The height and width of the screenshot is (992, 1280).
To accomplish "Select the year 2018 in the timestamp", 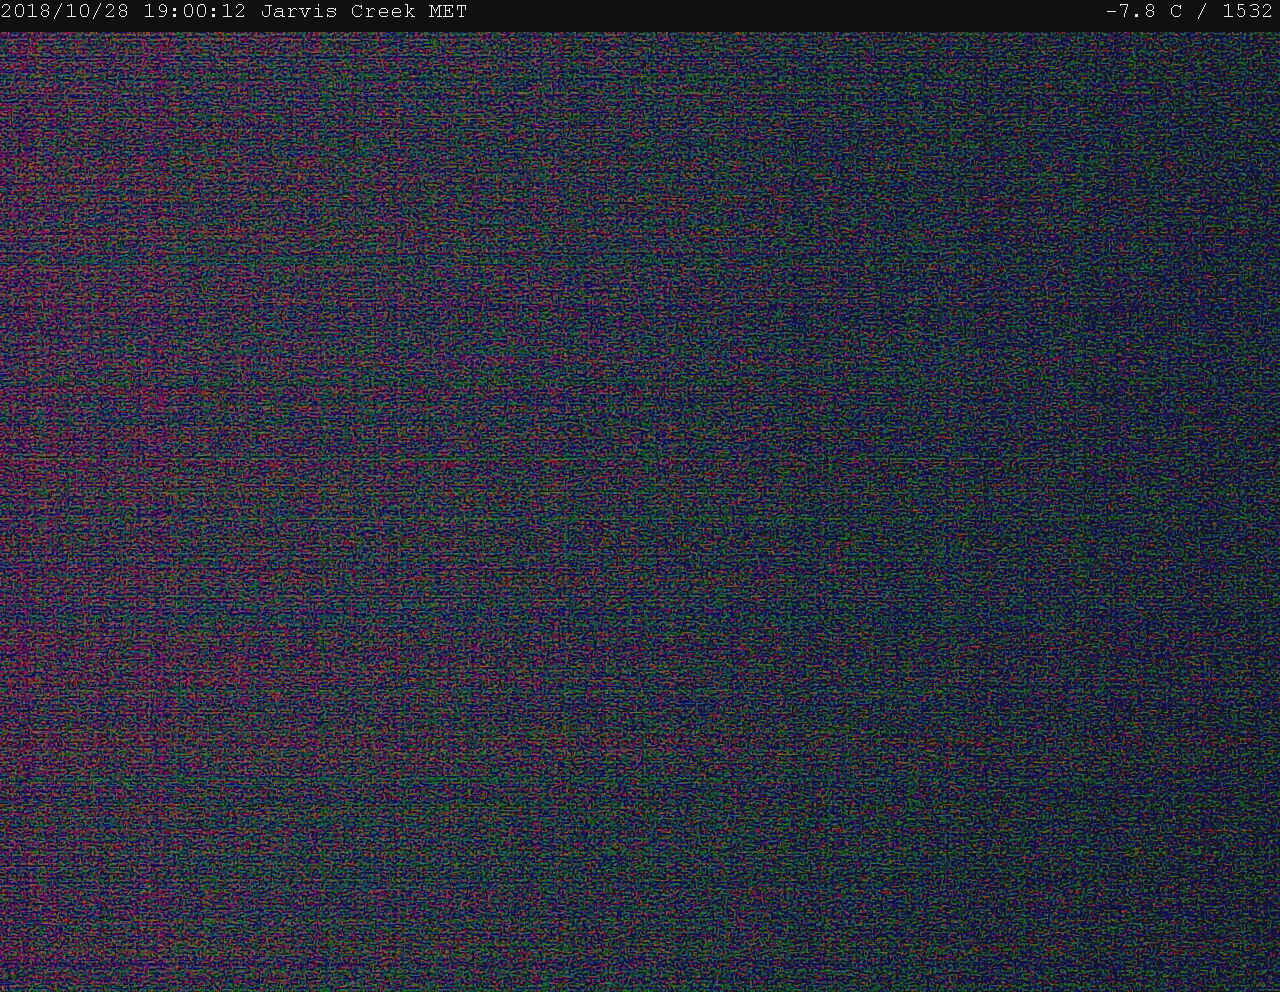I will tap(27, 12).
